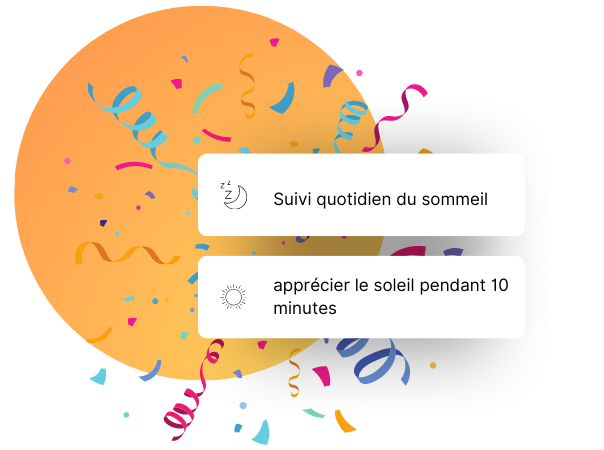Click the small orange dot at lower right
The width and height of the screenshot is (604, 450).
433,365
